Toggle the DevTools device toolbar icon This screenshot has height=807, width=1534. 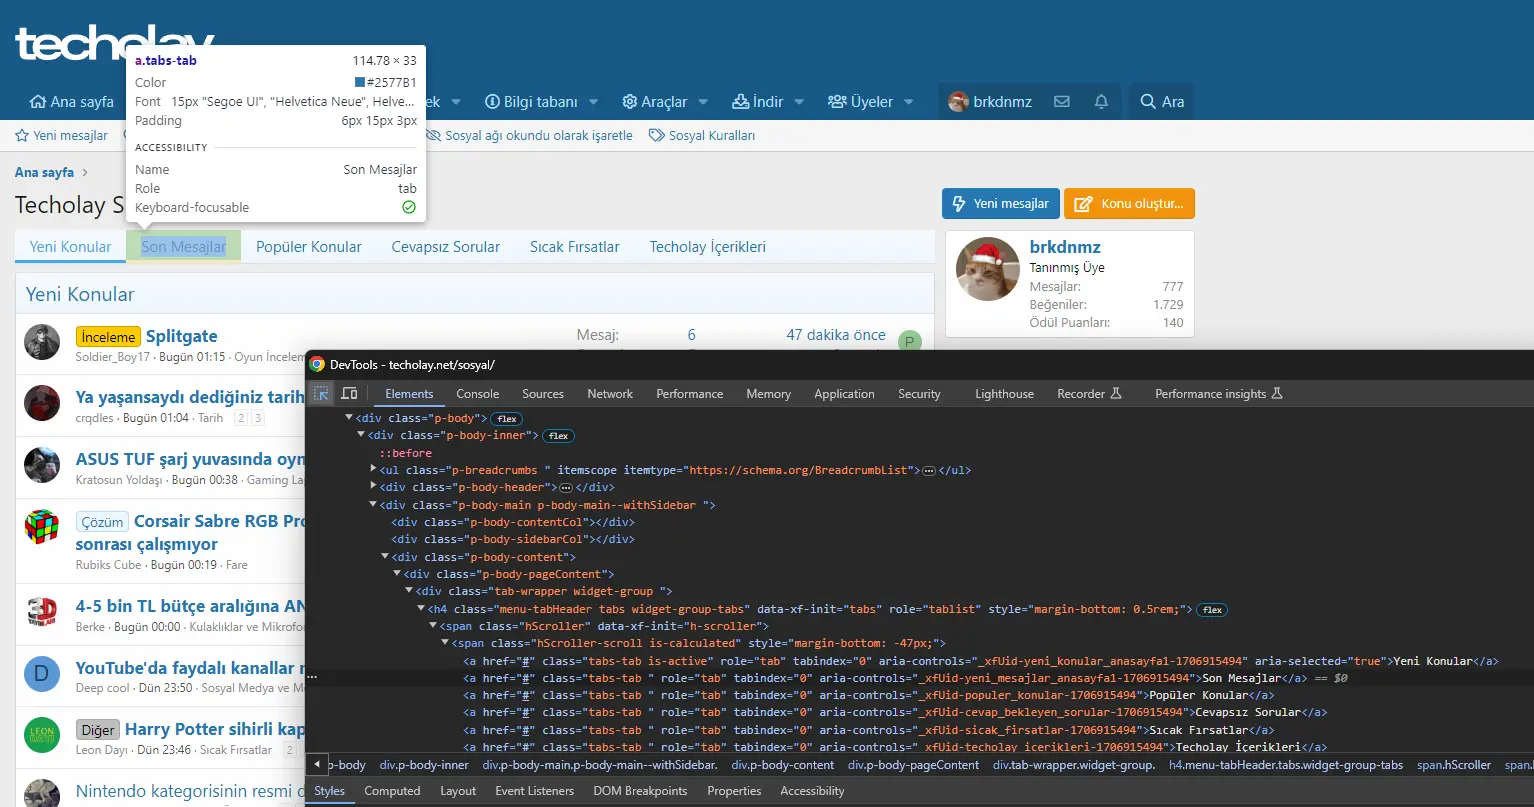[x=349, y=394]
